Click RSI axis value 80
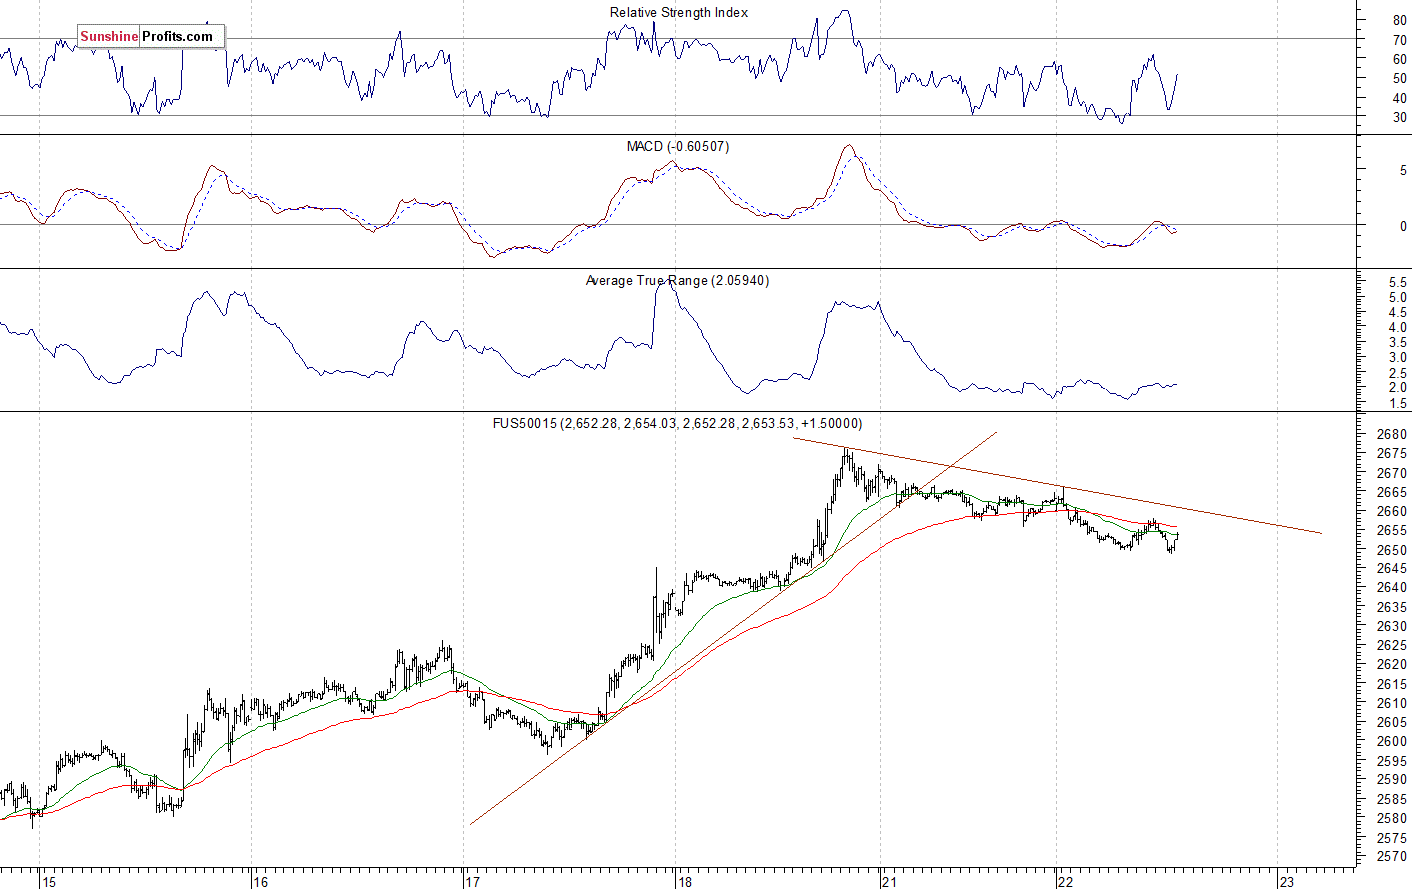This screenshot has height=889, width=1412. click(1399, 21)
